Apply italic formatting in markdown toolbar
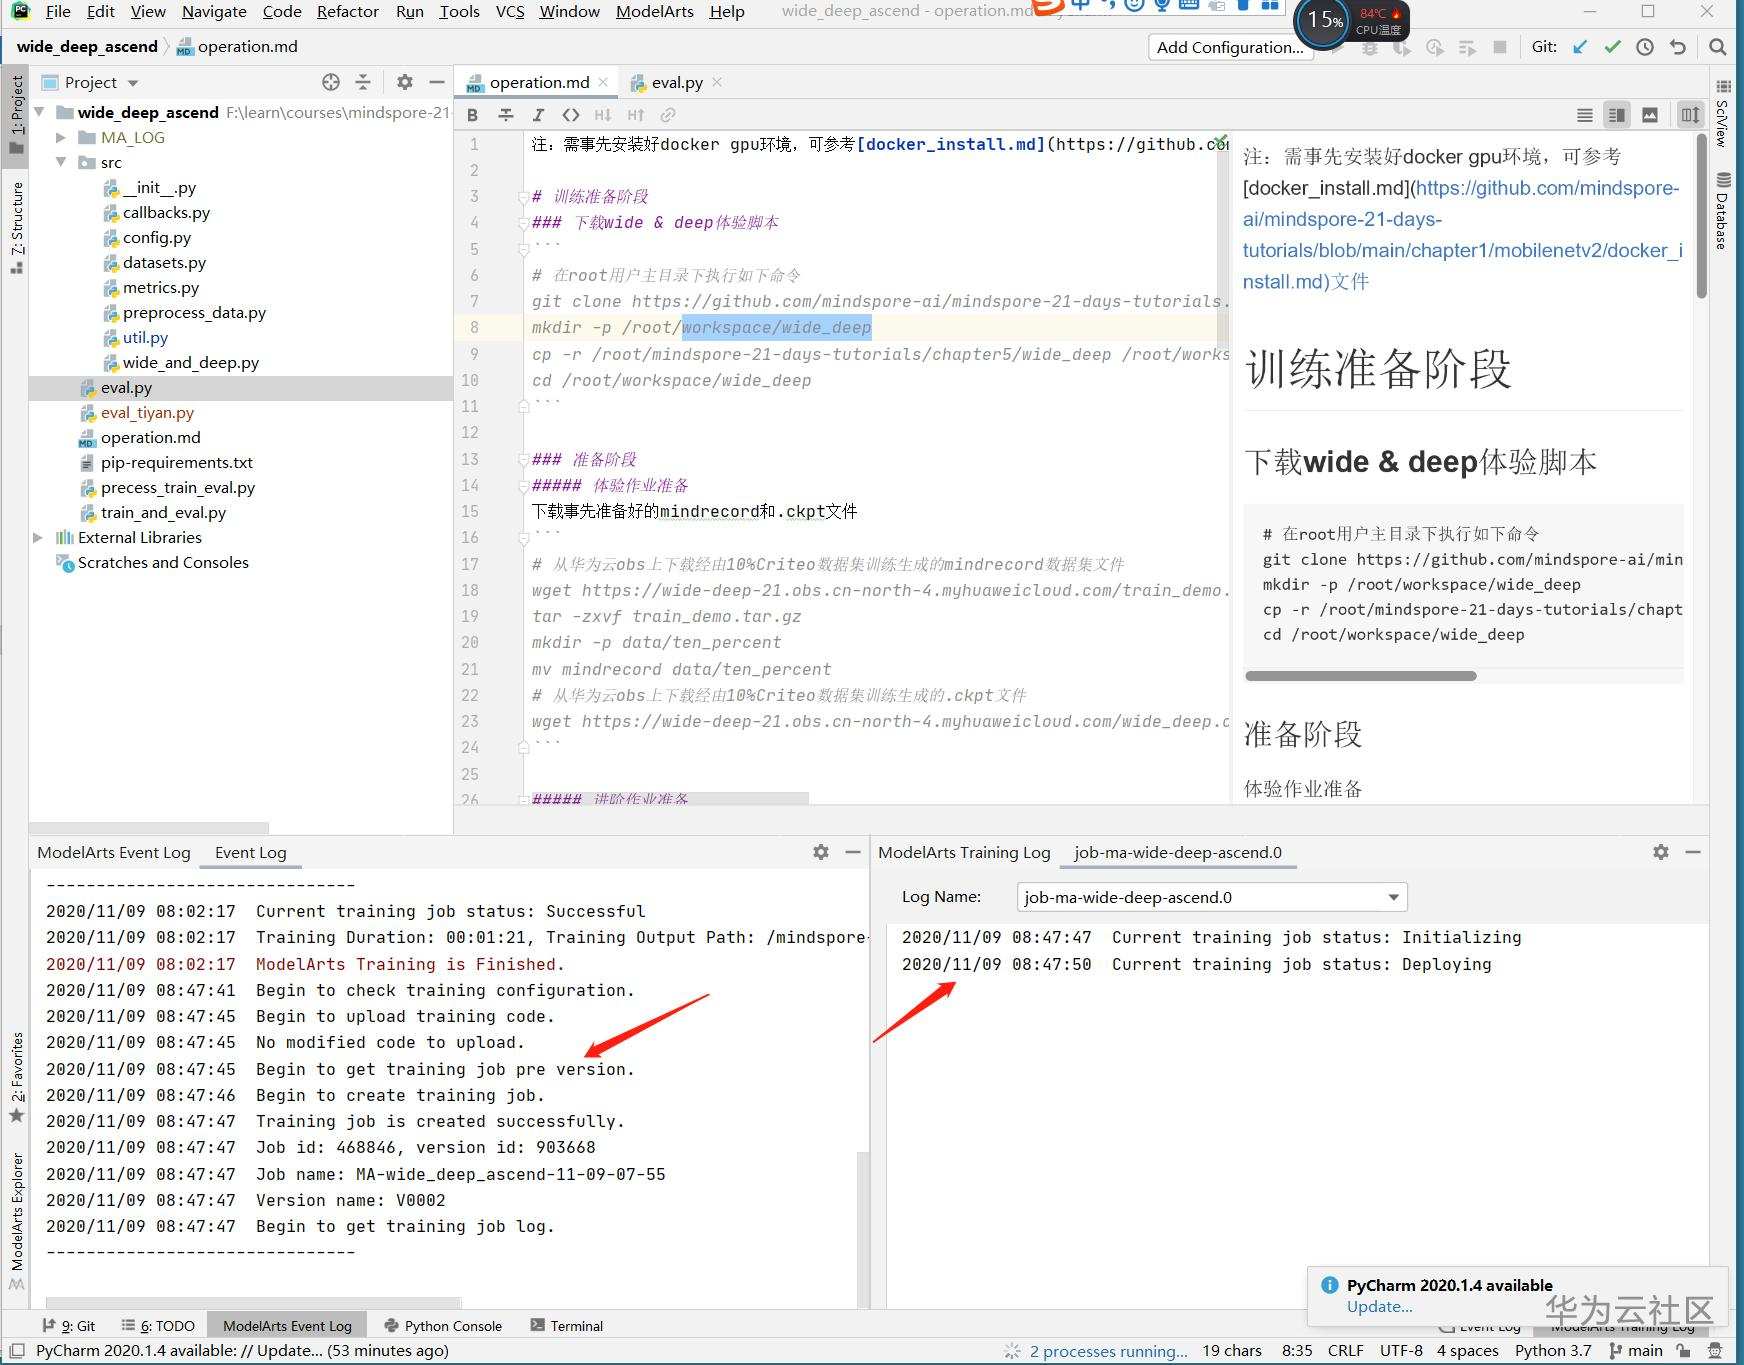This screenshot has width=1744, height=1365. tap(538, 115)
